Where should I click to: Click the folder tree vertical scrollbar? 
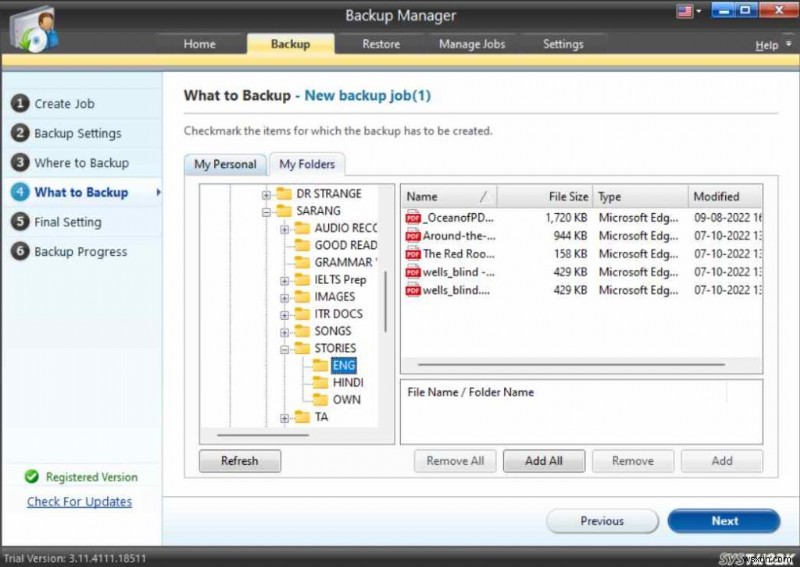386,302
